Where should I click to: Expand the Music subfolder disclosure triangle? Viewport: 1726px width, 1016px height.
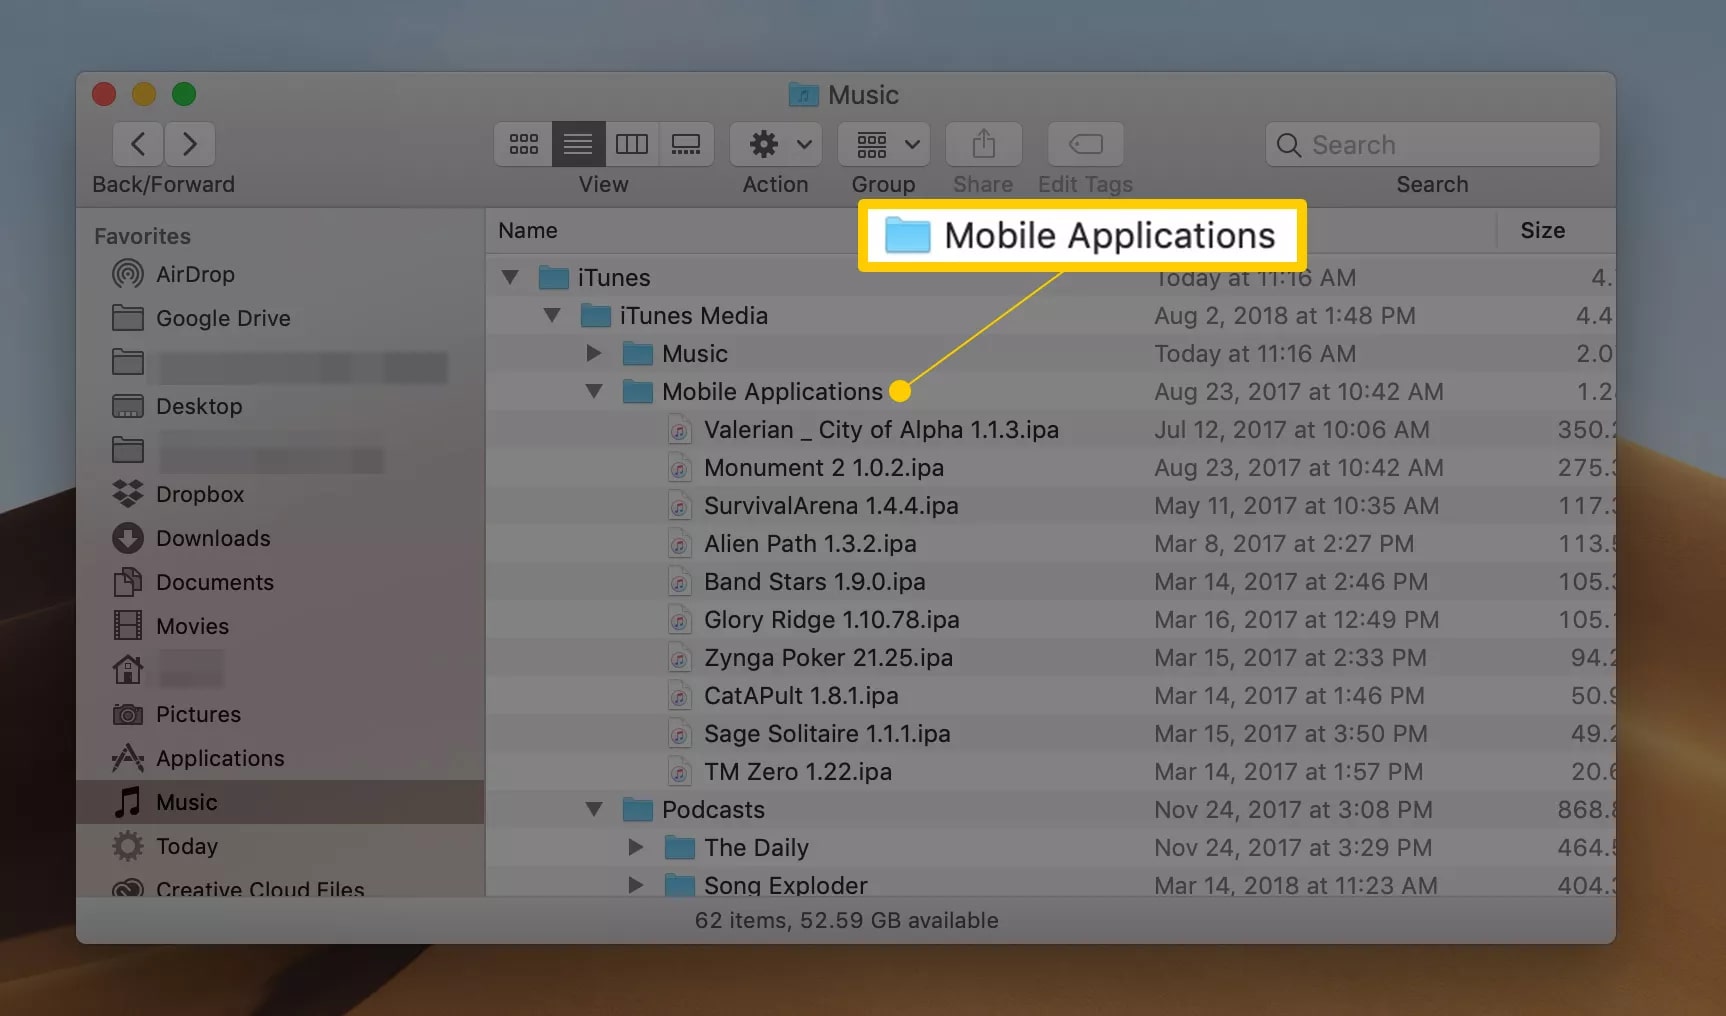pos(594,353)
